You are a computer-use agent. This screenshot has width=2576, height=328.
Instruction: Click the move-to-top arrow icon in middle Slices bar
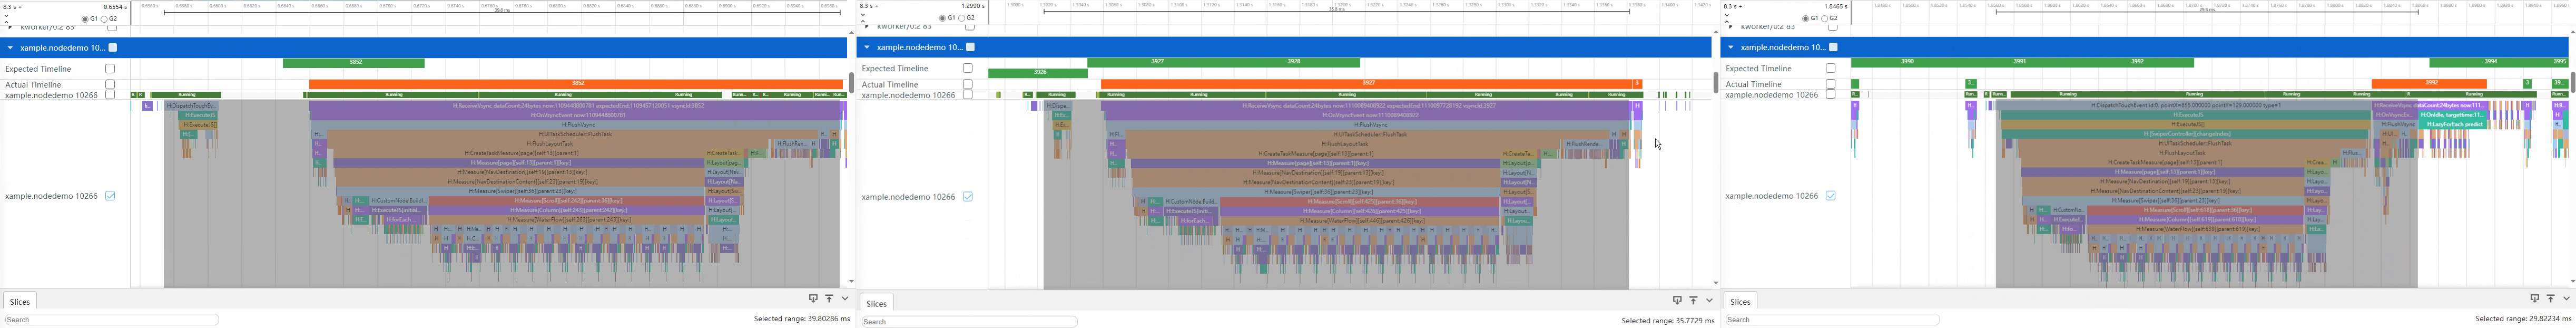coord(1693,300)
